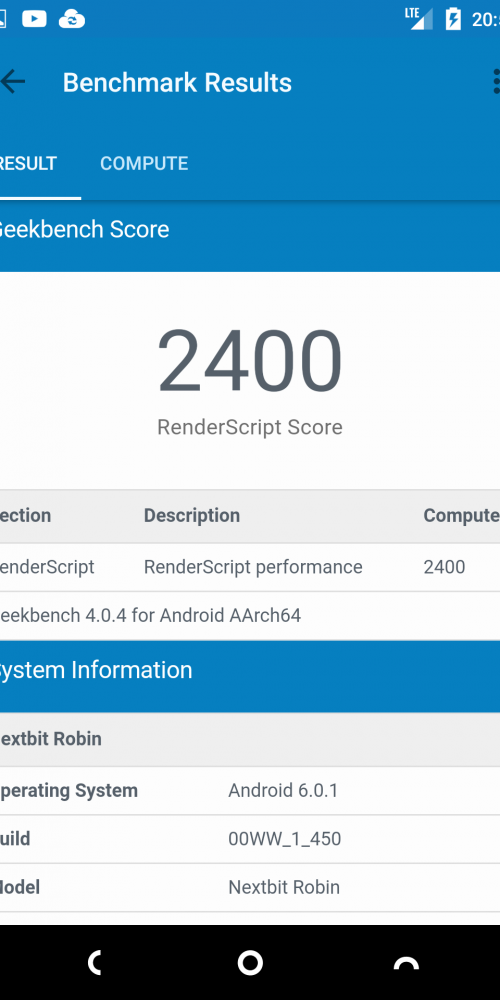Viewport: 500px width, 1000px height.
Task: Tap the cloud sync notification icon
Action: [72, 19]
